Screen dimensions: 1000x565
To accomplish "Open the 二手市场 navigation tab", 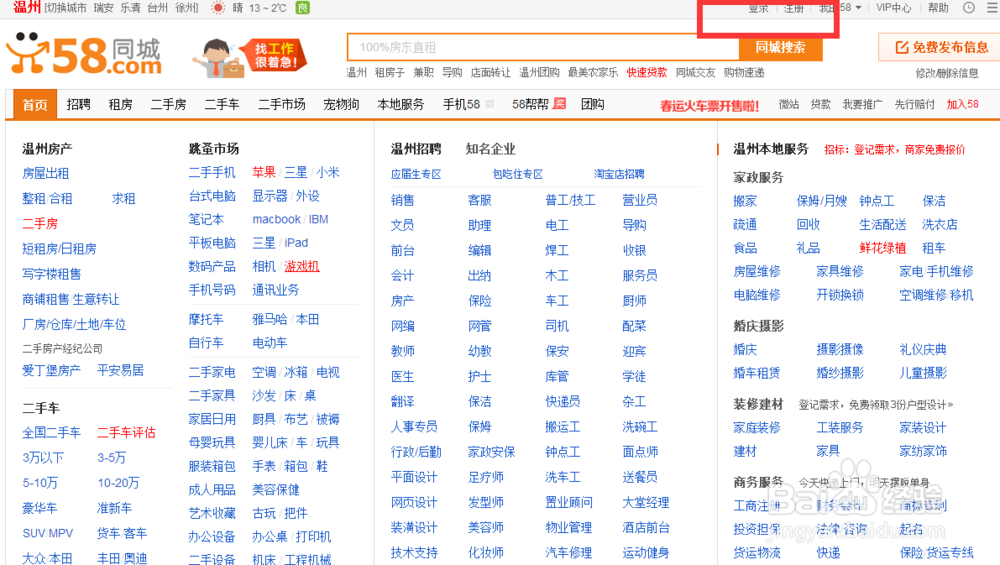I will (281, 104).
